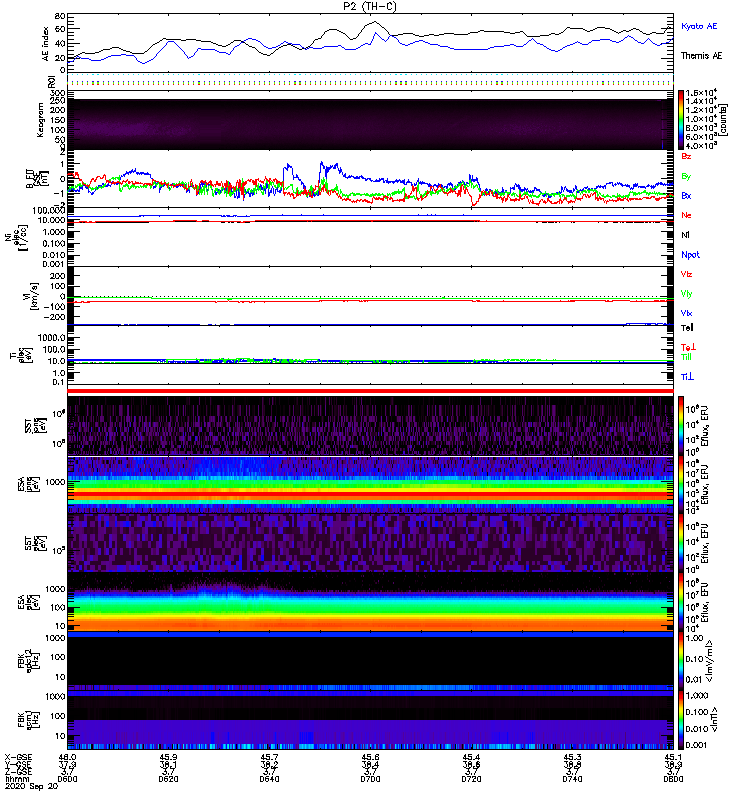The width and height of the screenshot is (750, 800).
Task: Click the 0700 time axis tick label
Action: coord(370,779)
